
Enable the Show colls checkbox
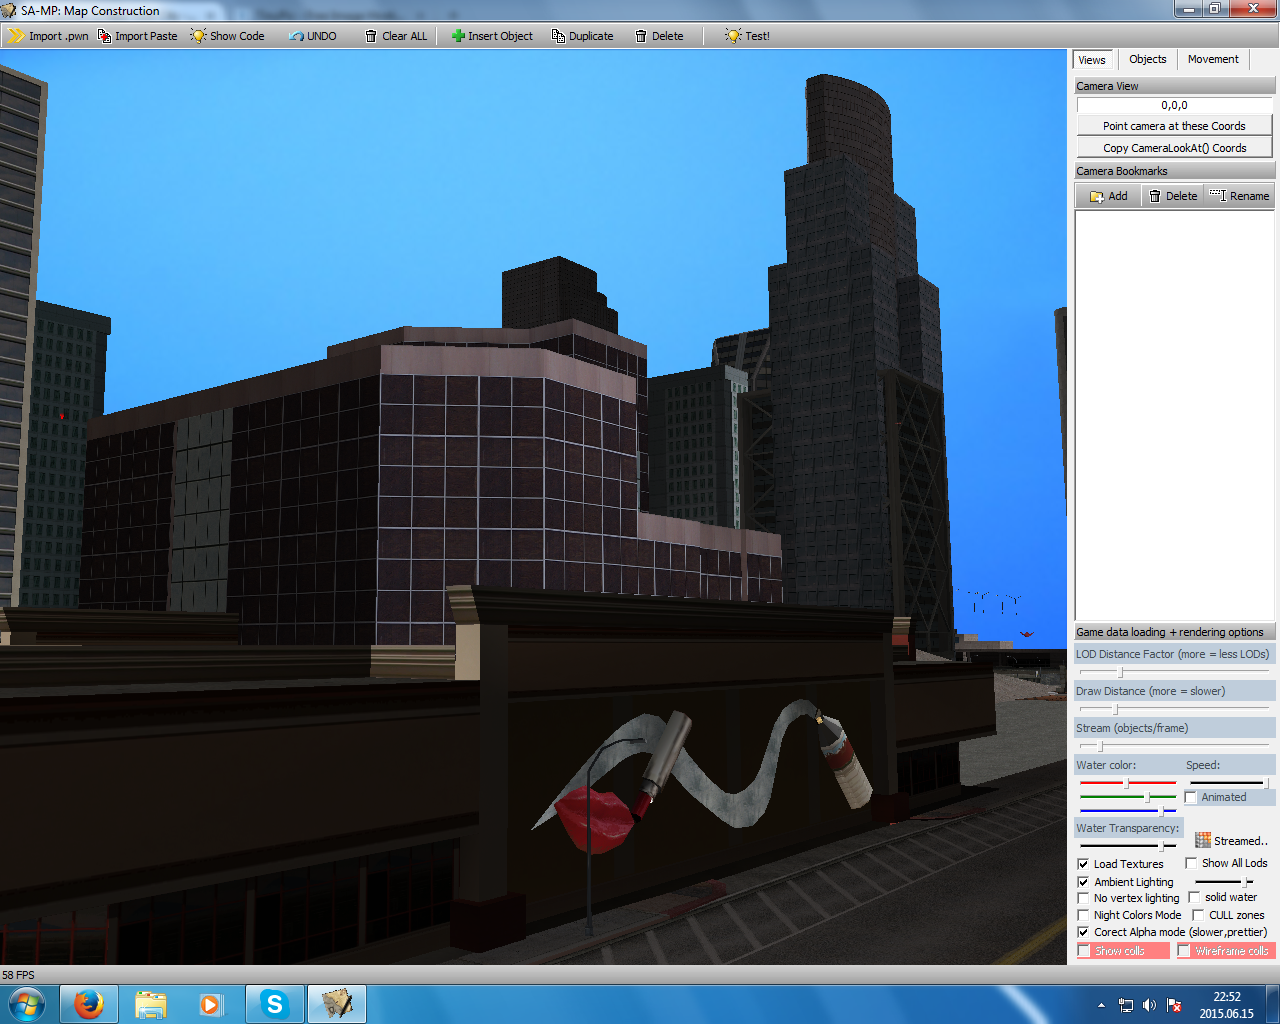(x=1084, y=951)
